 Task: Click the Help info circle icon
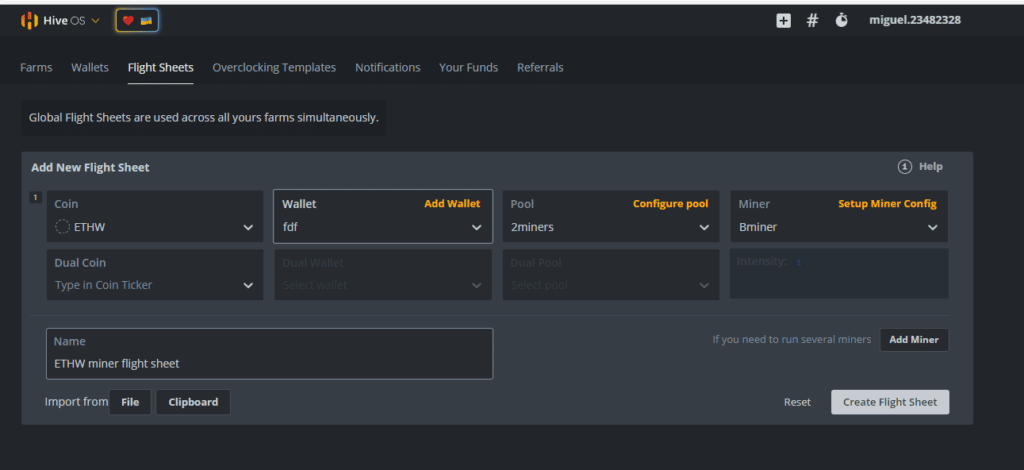click(904, 167)
